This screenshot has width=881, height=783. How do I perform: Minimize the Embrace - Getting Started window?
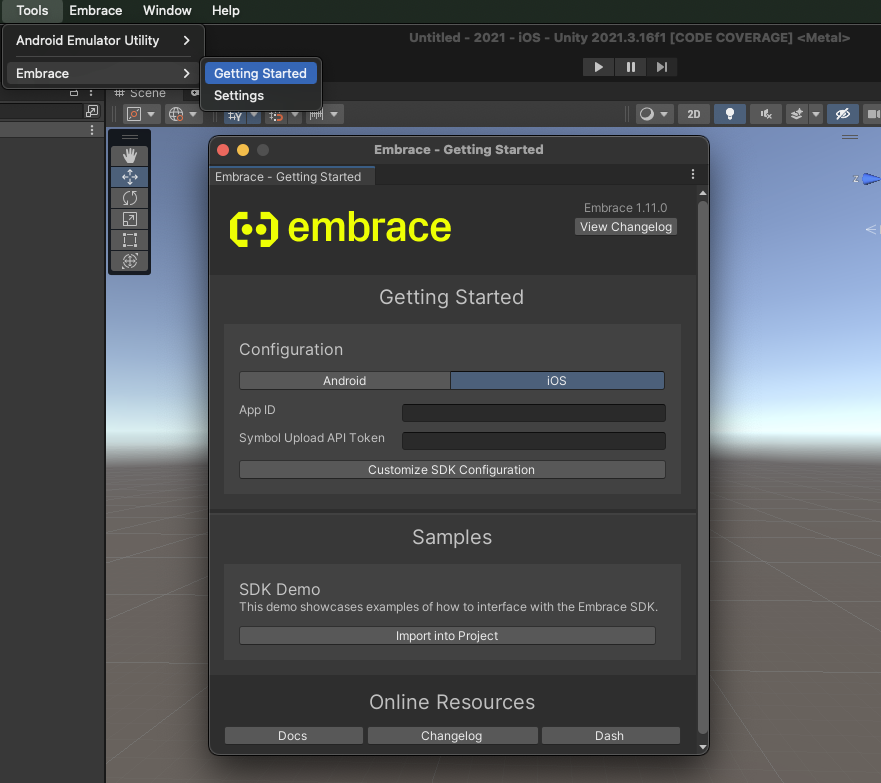click(243, 150)
